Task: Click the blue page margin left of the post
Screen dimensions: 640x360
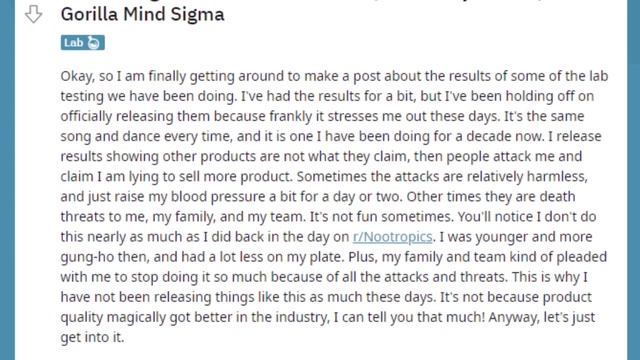Action: tap(7, 180)
